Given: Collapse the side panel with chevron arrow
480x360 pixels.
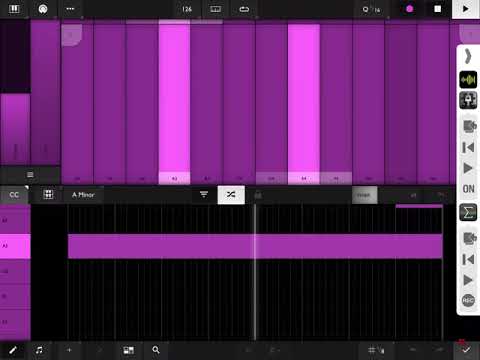Looking at the screenshot, I should coord(468,56).
